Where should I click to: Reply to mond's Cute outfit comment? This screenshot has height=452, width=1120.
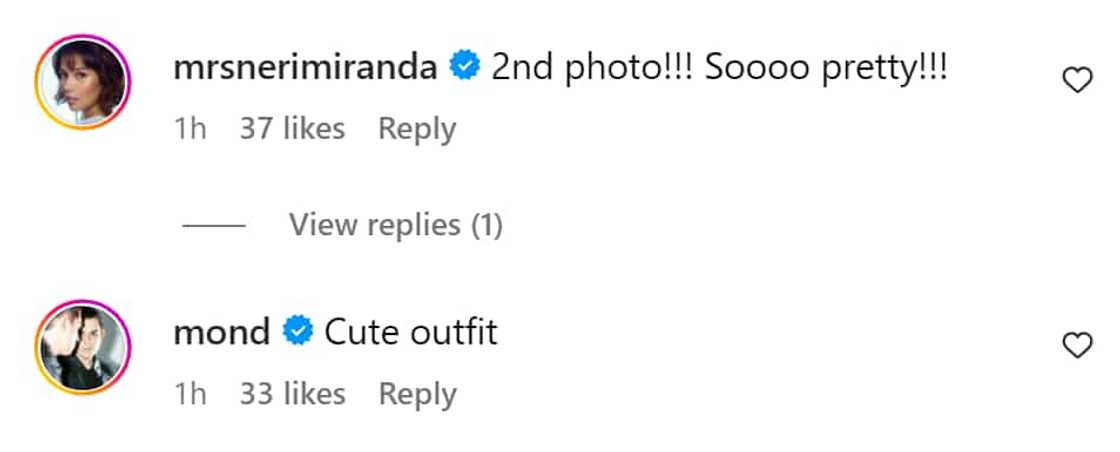click(417, 394)
